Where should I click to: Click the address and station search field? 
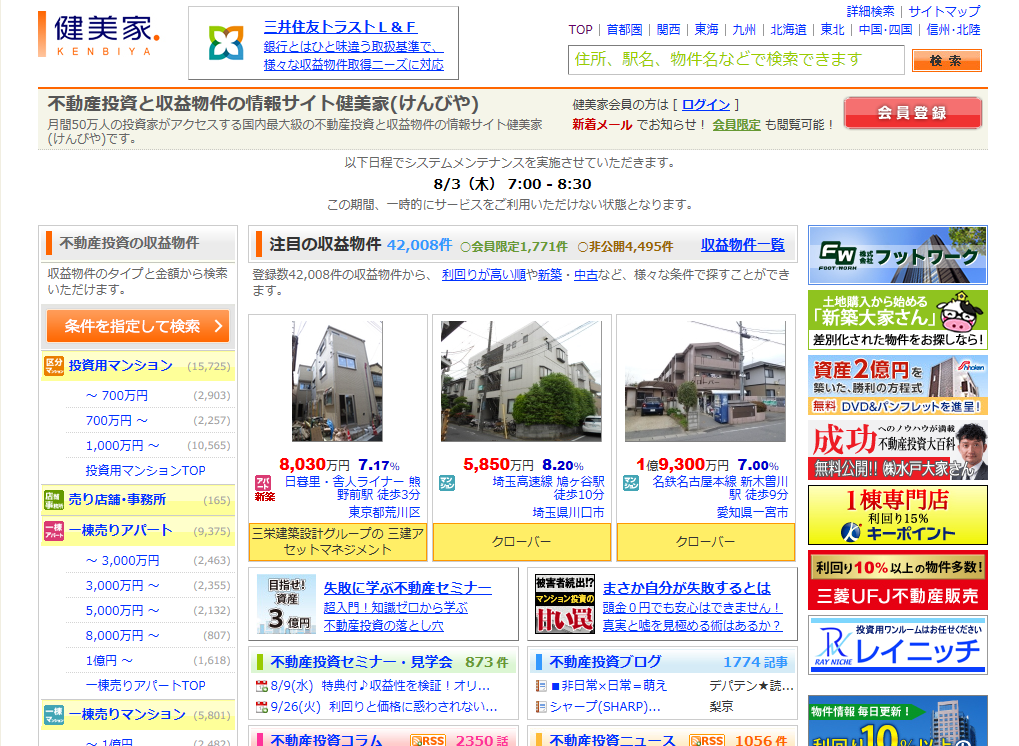tap(735, 60)
